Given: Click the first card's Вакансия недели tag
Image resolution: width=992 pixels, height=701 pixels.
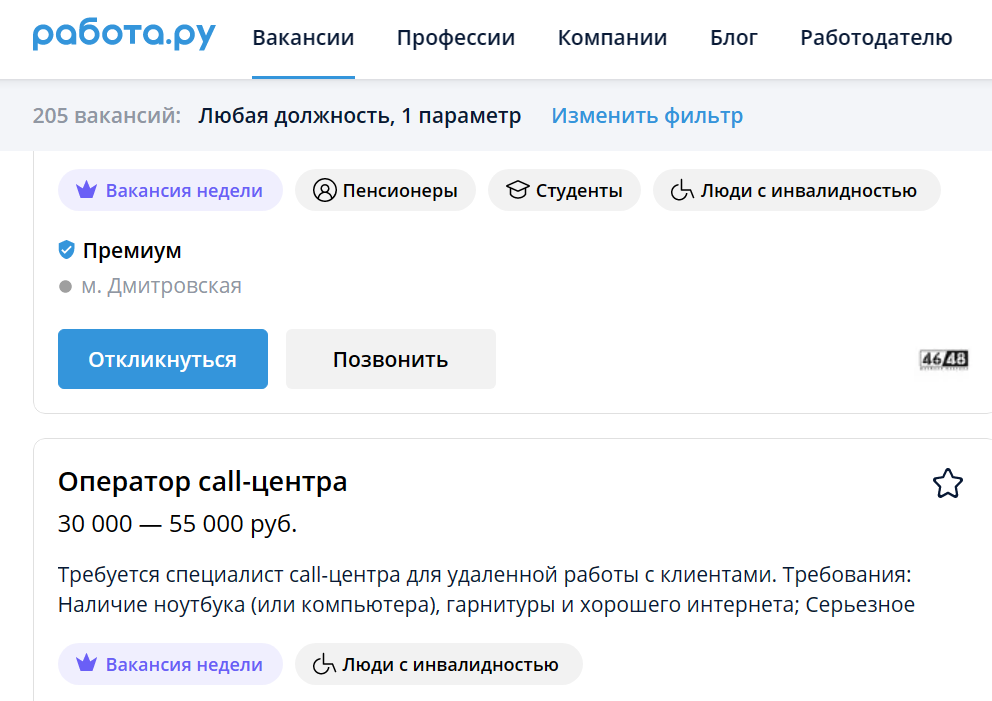Looking at the screenshot, I should pyautogui.click(x=170, y=190).
